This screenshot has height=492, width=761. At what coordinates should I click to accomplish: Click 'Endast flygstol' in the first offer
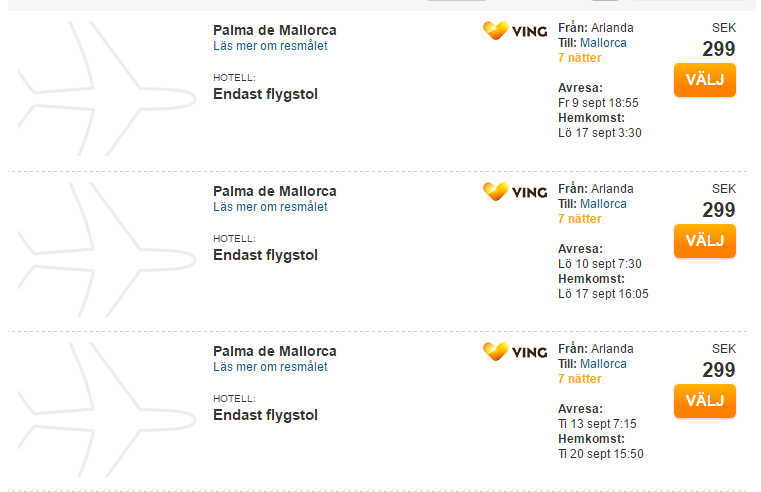click(265, 94)
